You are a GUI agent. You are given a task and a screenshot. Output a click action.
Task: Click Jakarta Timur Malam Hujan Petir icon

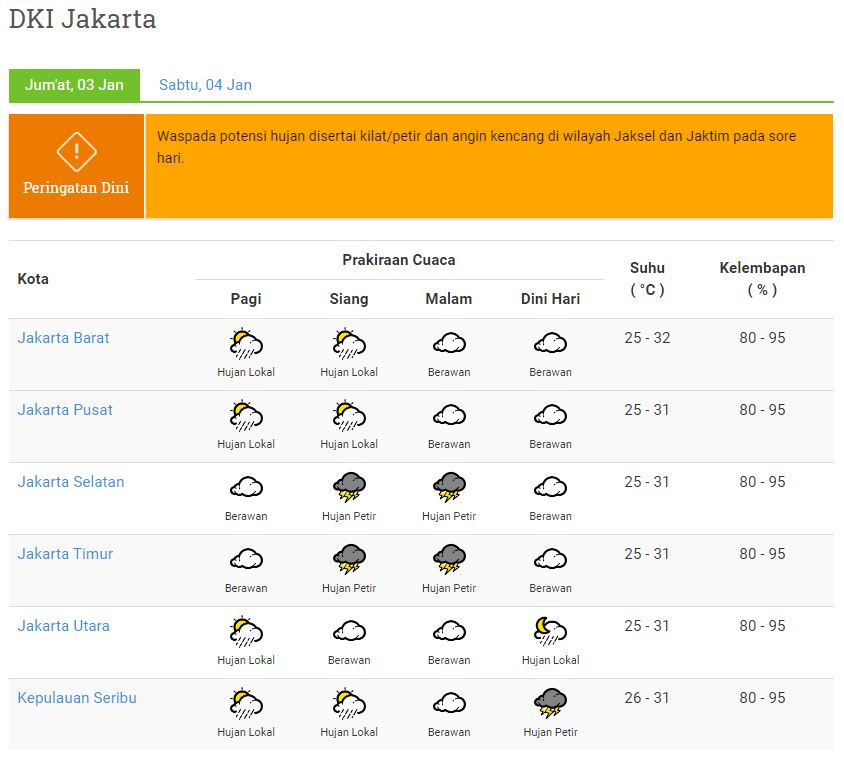pyautogui.click(x=449, y=559)
